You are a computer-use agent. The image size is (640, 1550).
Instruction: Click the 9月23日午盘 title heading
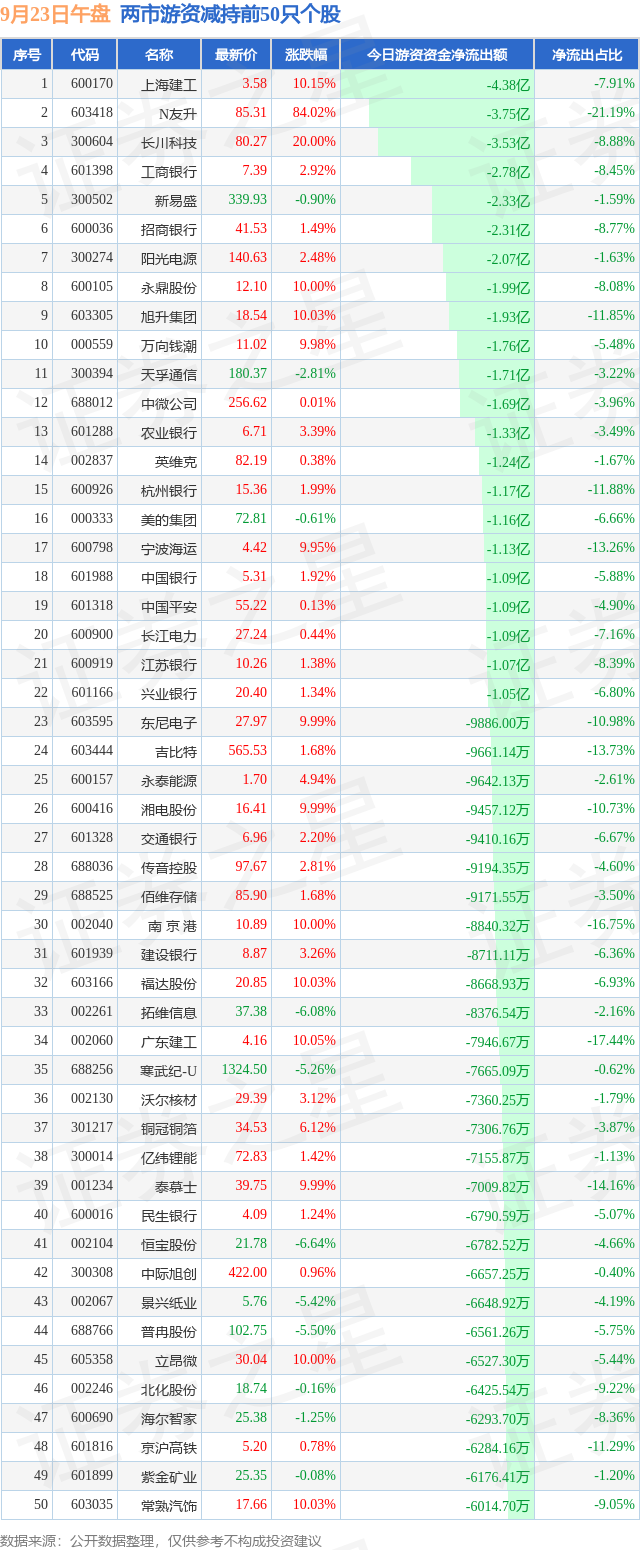[x=56, y=15]
